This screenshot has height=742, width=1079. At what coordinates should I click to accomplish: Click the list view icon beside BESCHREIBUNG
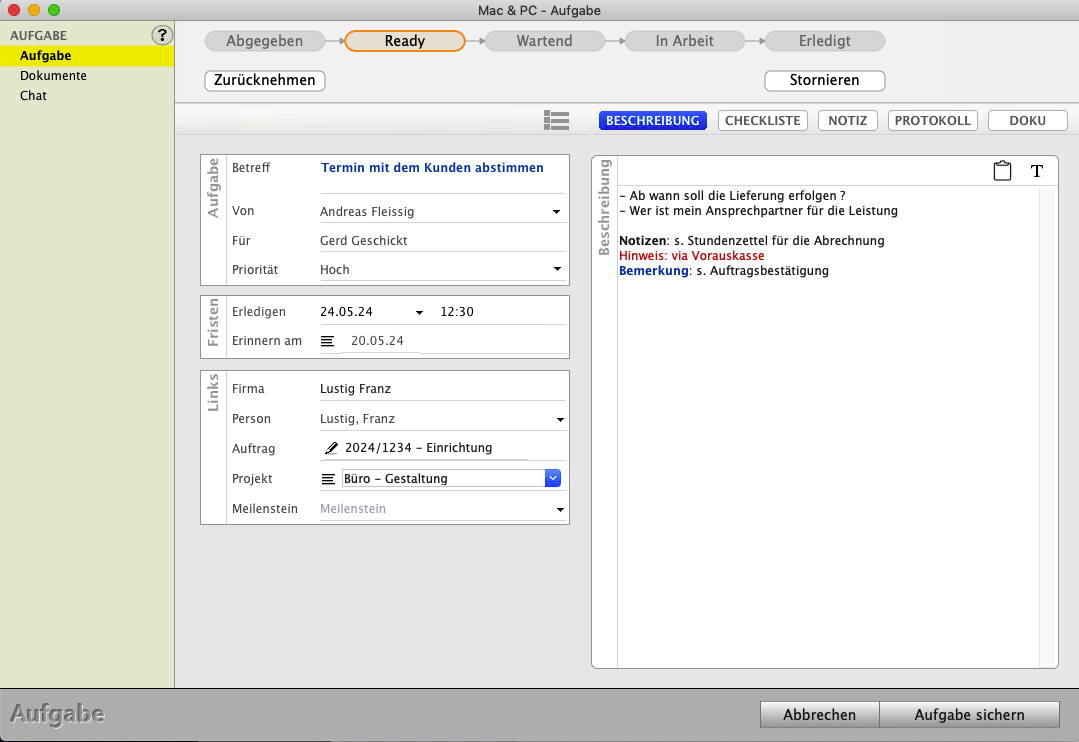[x=556, y=120]
